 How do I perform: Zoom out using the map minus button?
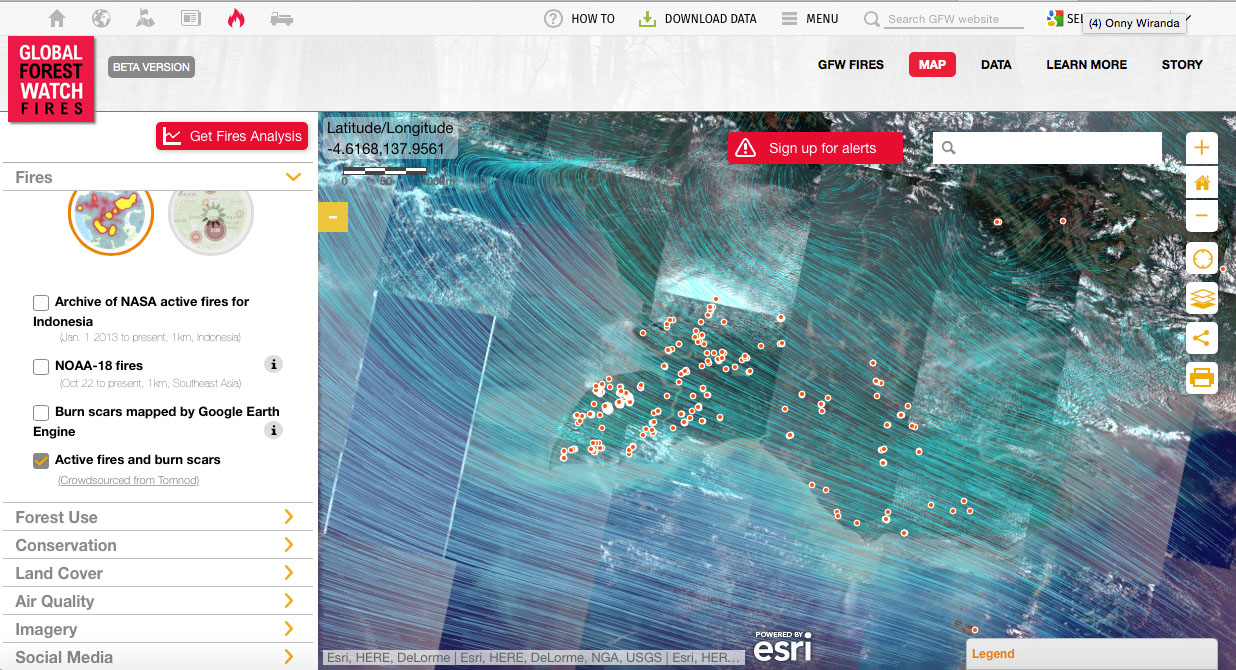pos(1201,216)
